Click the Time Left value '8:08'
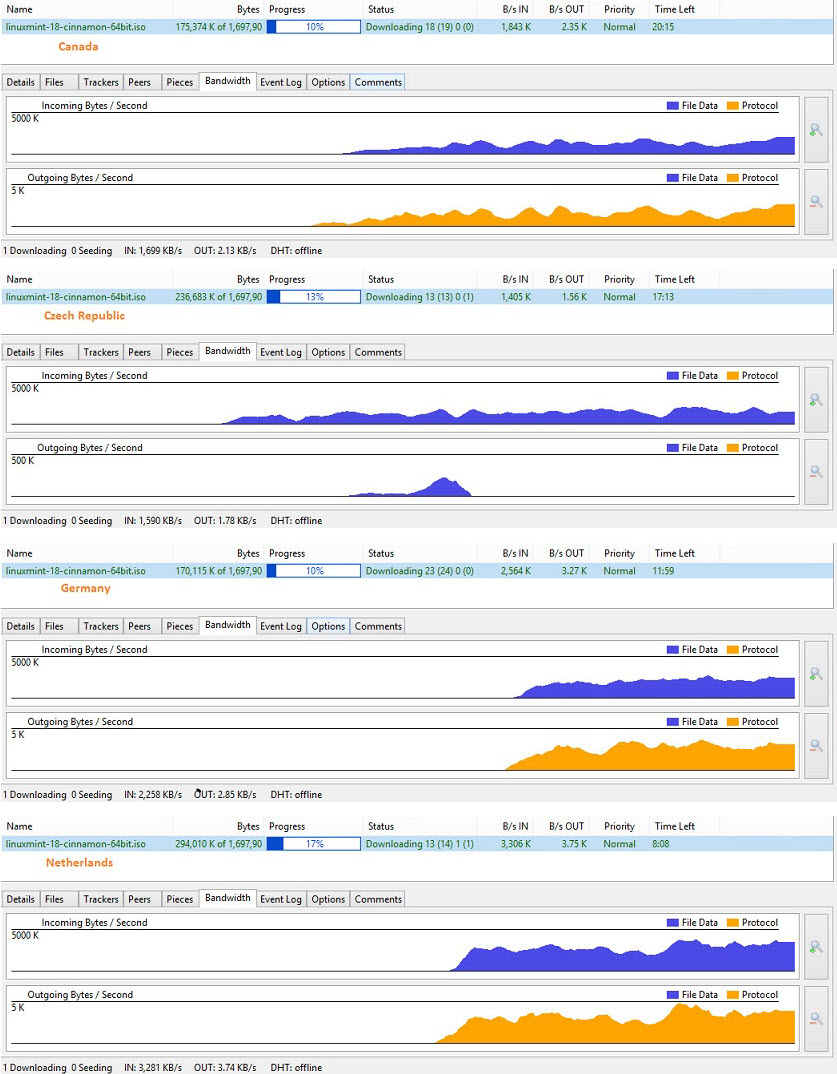Screen dimensions: 837x1074 [x=661, y=844]
